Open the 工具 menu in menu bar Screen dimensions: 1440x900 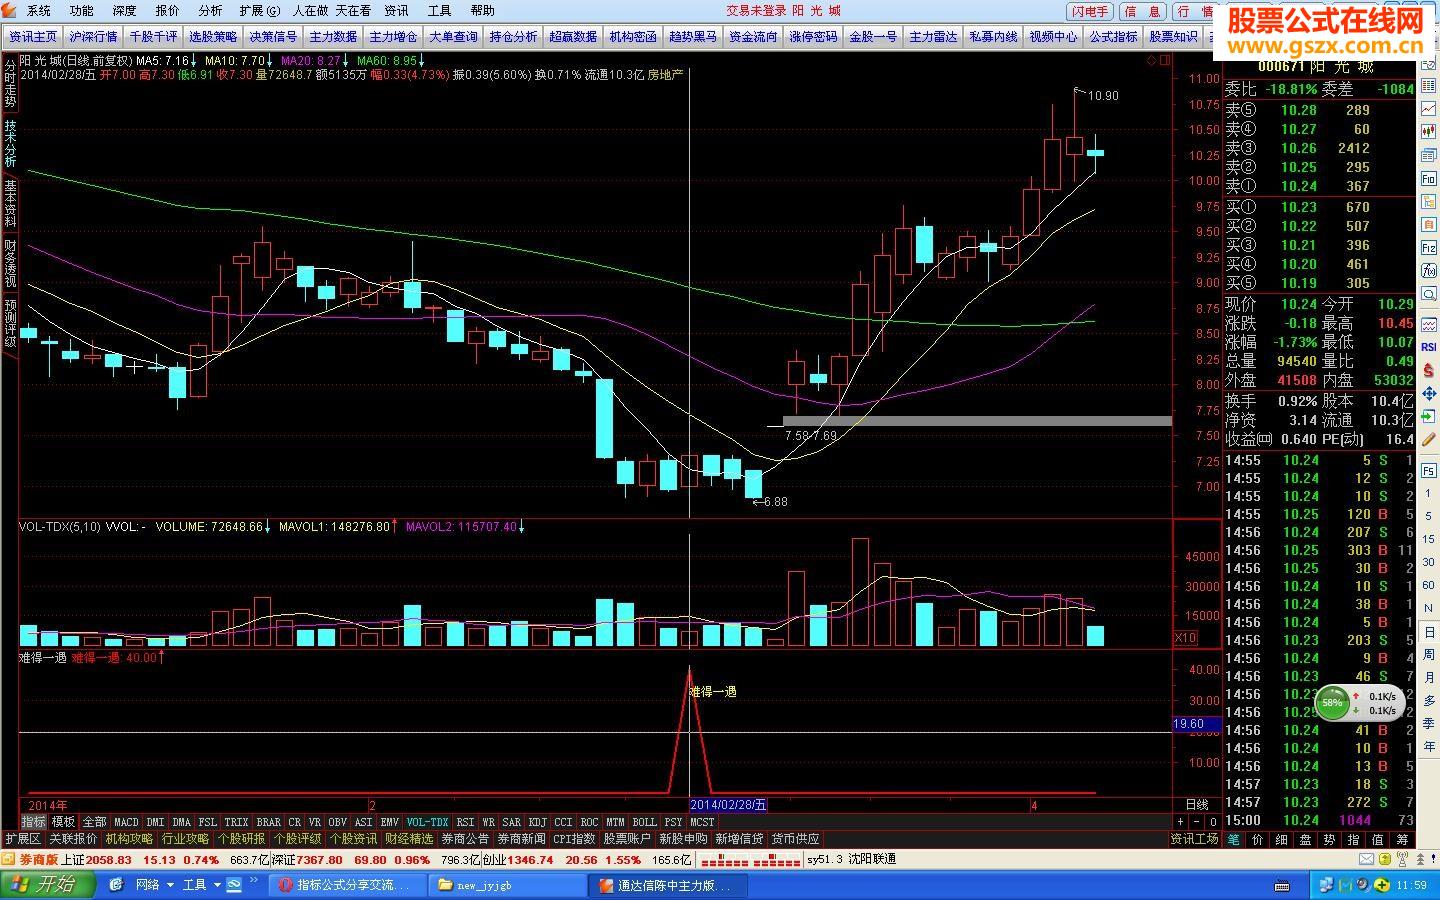click(x=439, y=10)
